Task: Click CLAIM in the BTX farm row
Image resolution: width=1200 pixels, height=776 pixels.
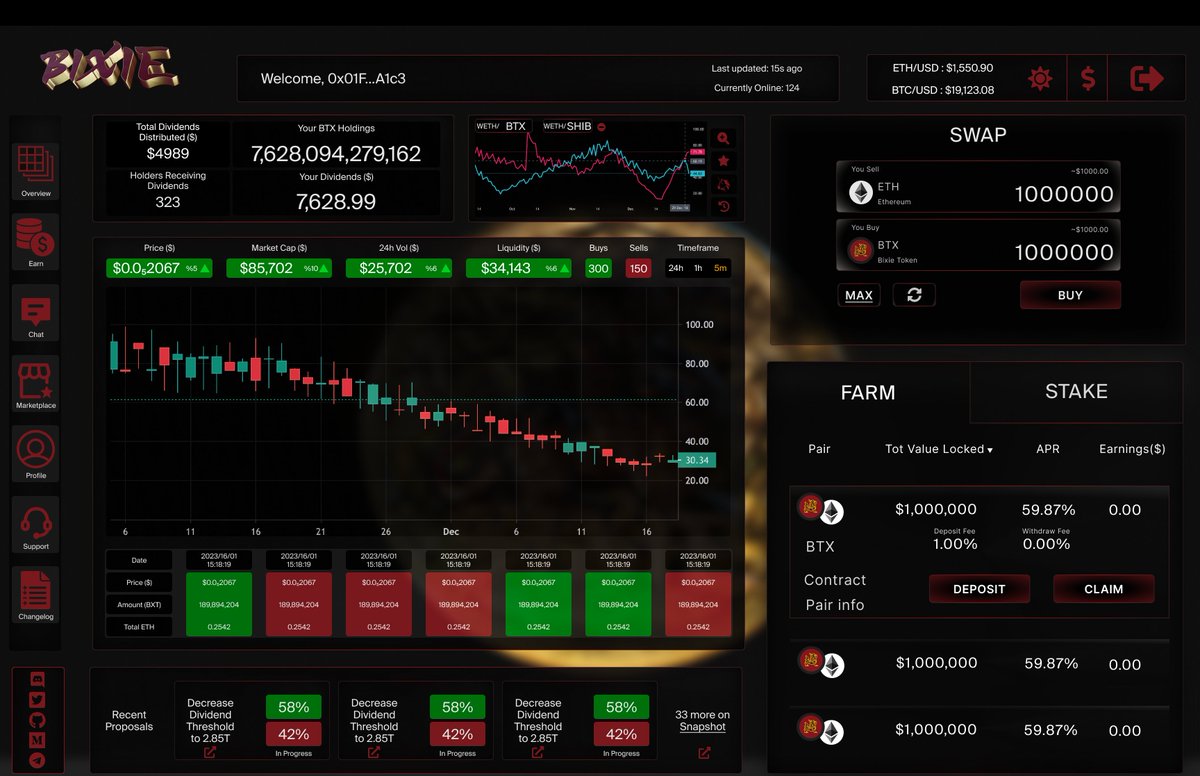Action: (1104, 589)
